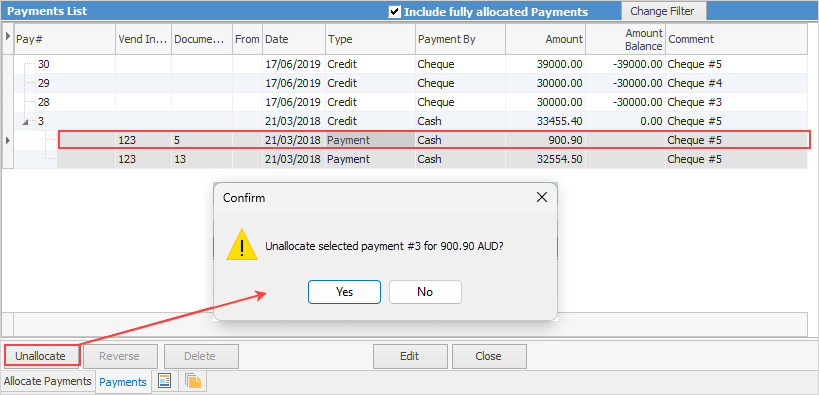The image size is (819, 395).
Task: Collapse the payment 3 tree node
Action: [x=26, y=122]
